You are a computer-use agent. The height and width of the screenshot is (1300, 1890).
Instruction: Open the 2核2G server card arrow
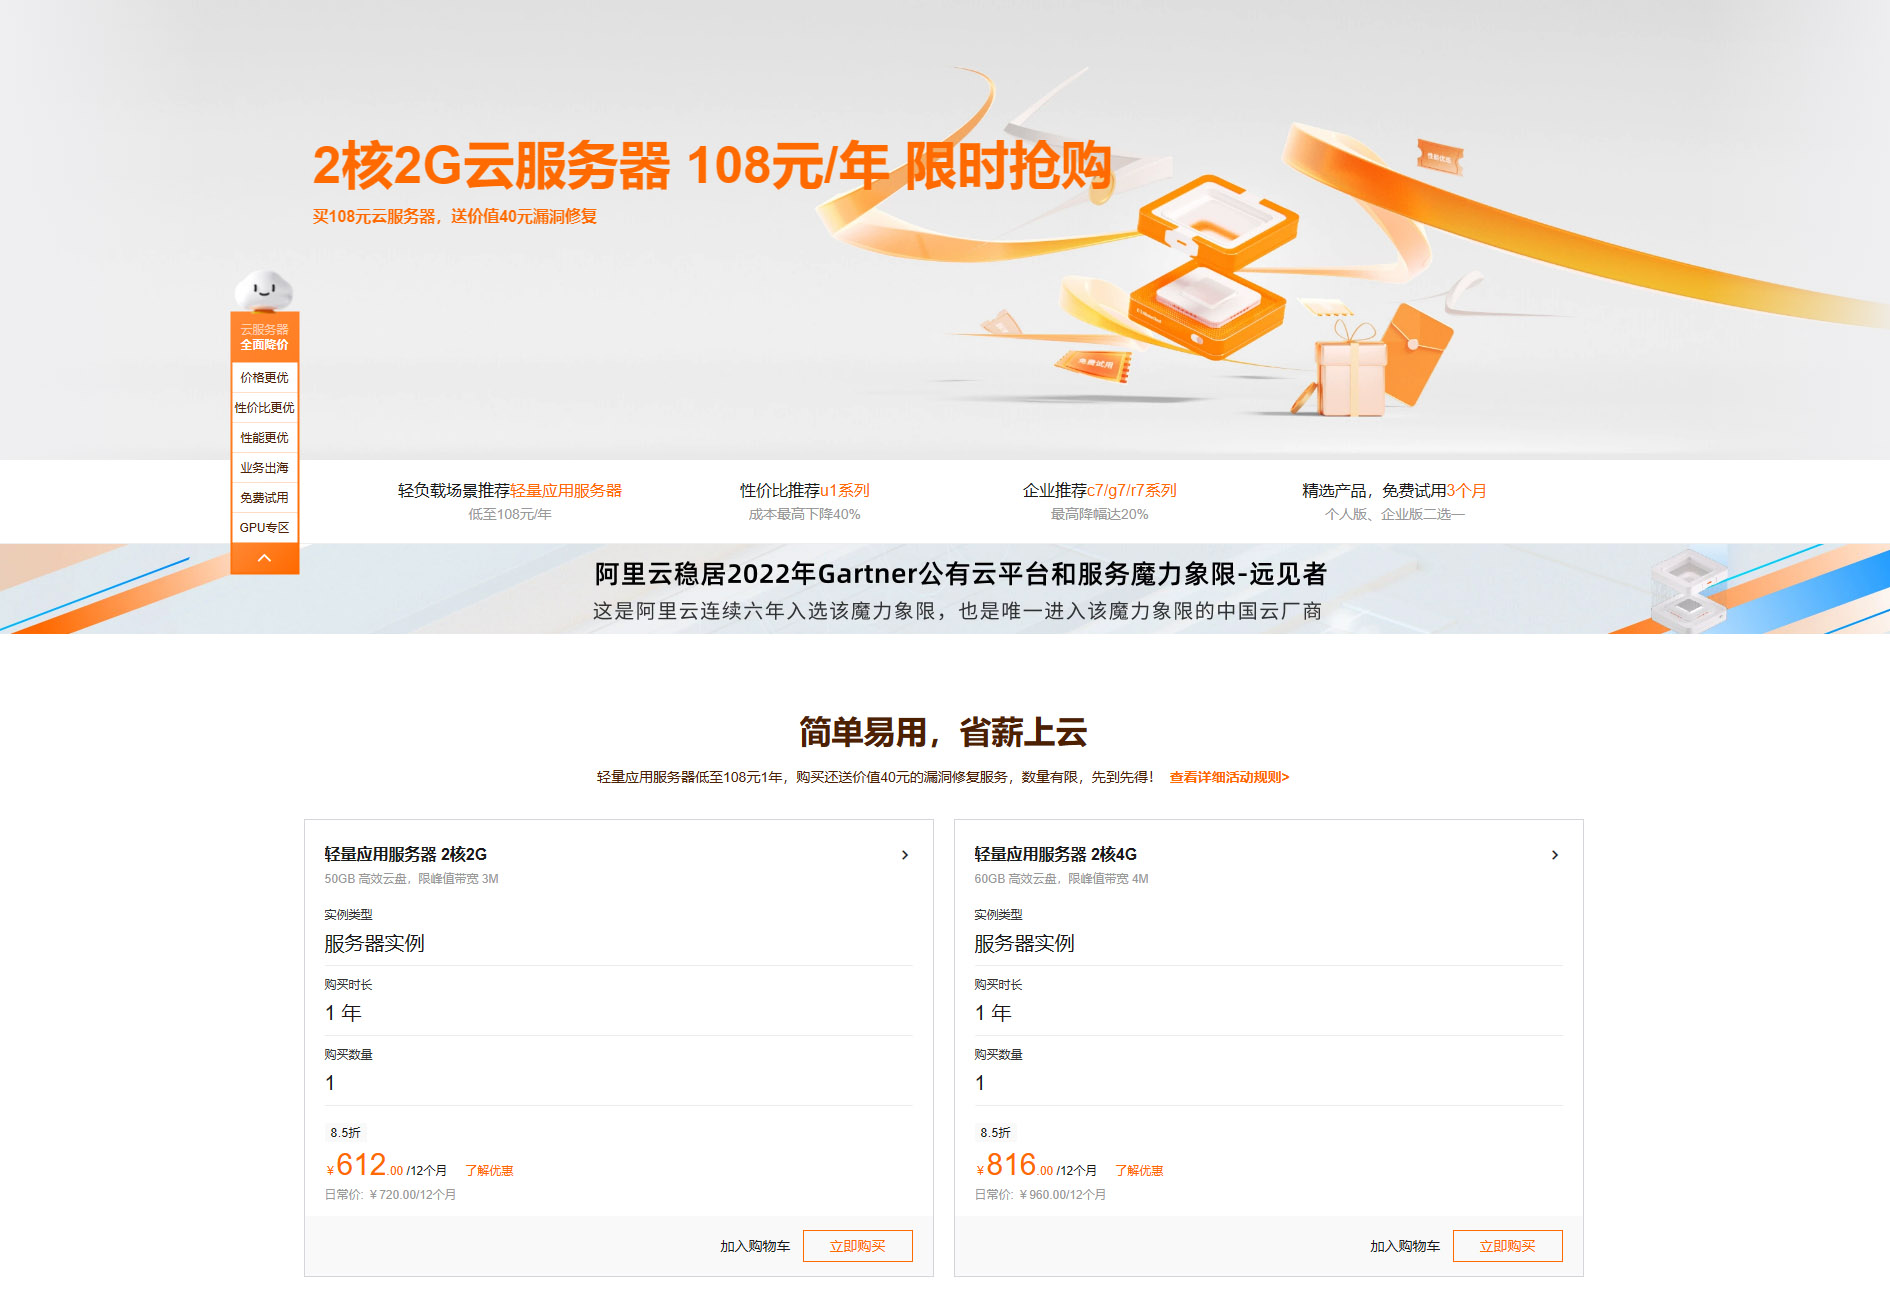pyautogui.click(x=905, y=855)
